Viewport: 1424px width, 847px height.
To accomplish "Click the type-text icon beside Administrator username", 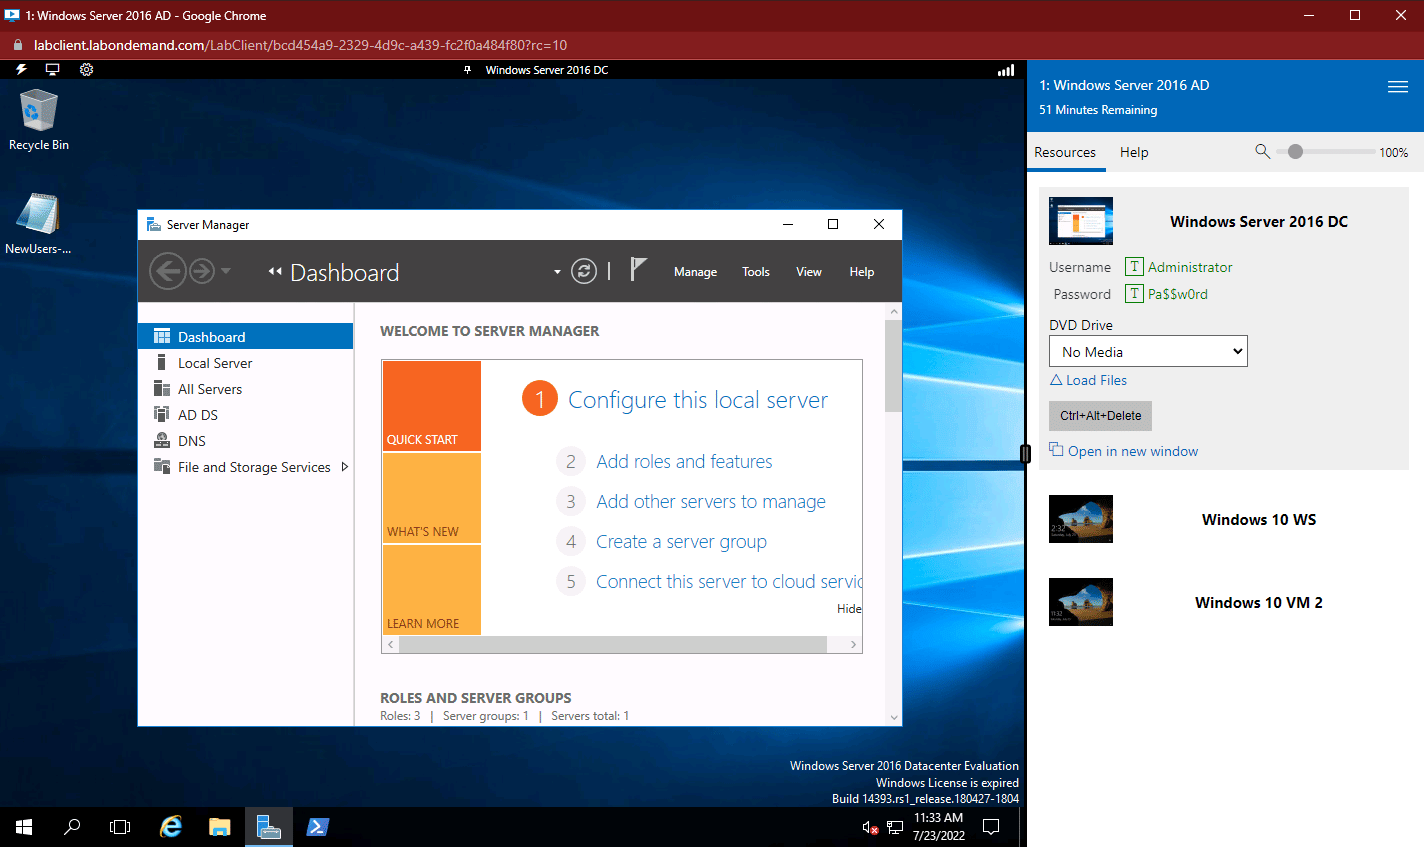I will (1134, 267).
